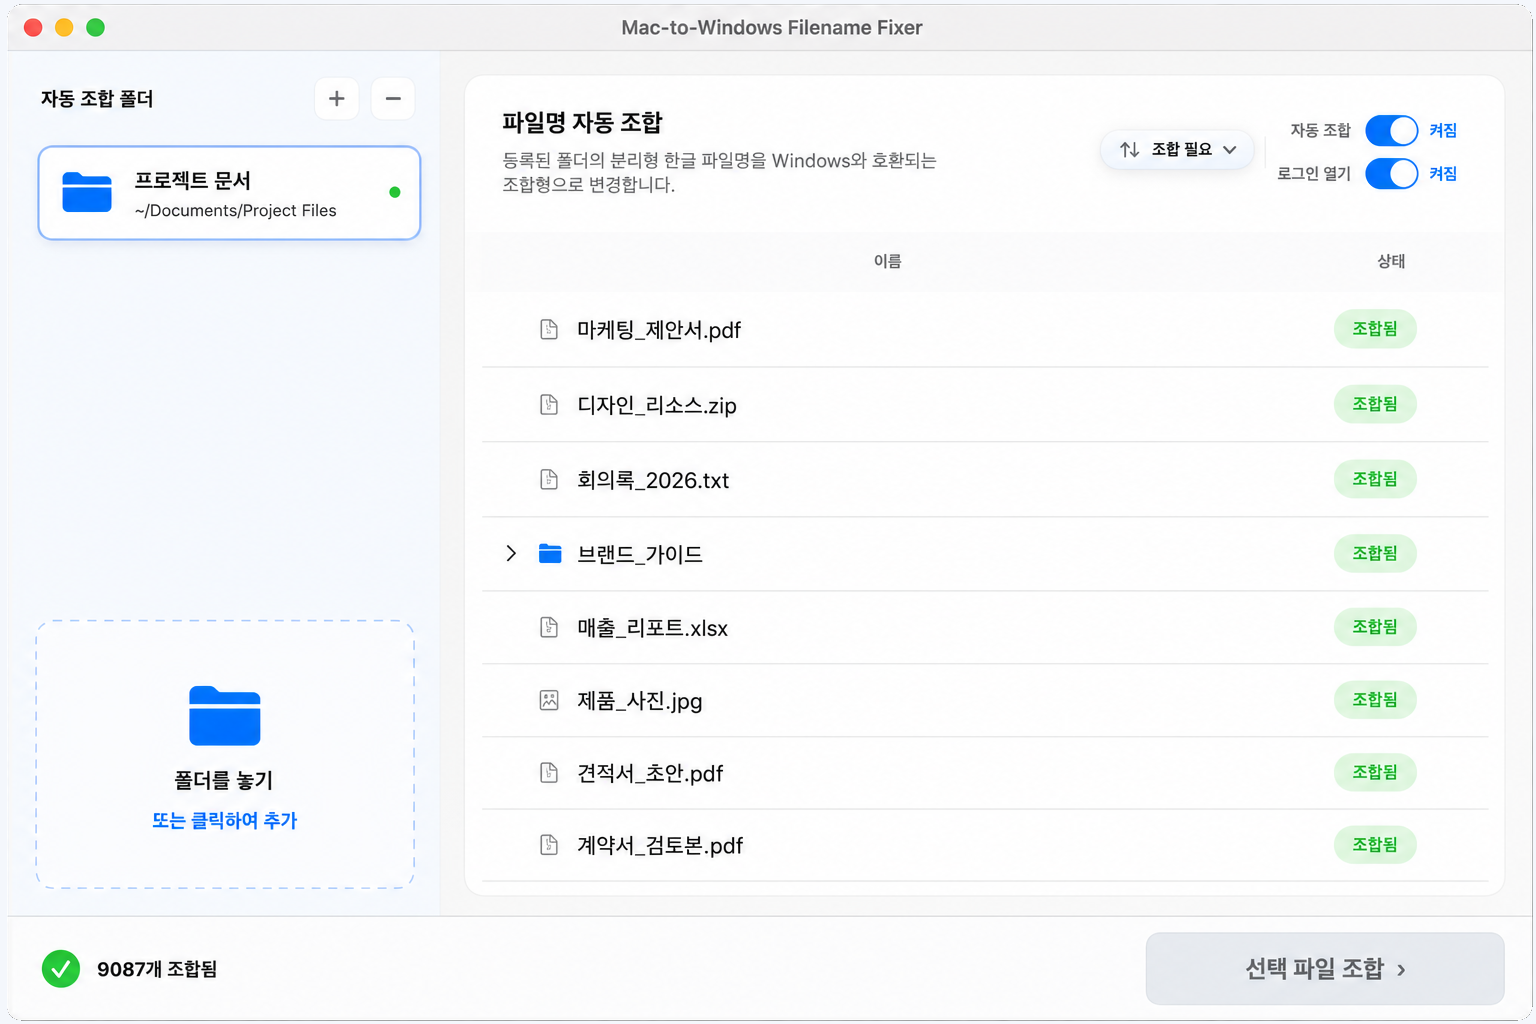1536x1024 pixels.
Task: Click the blue folder icon of 프로젝트 문서
Action: click(x=87, y=192)
